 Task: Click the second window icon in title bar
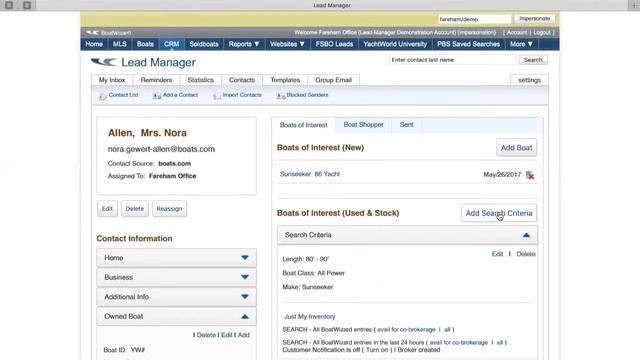(x=27, y=5)
